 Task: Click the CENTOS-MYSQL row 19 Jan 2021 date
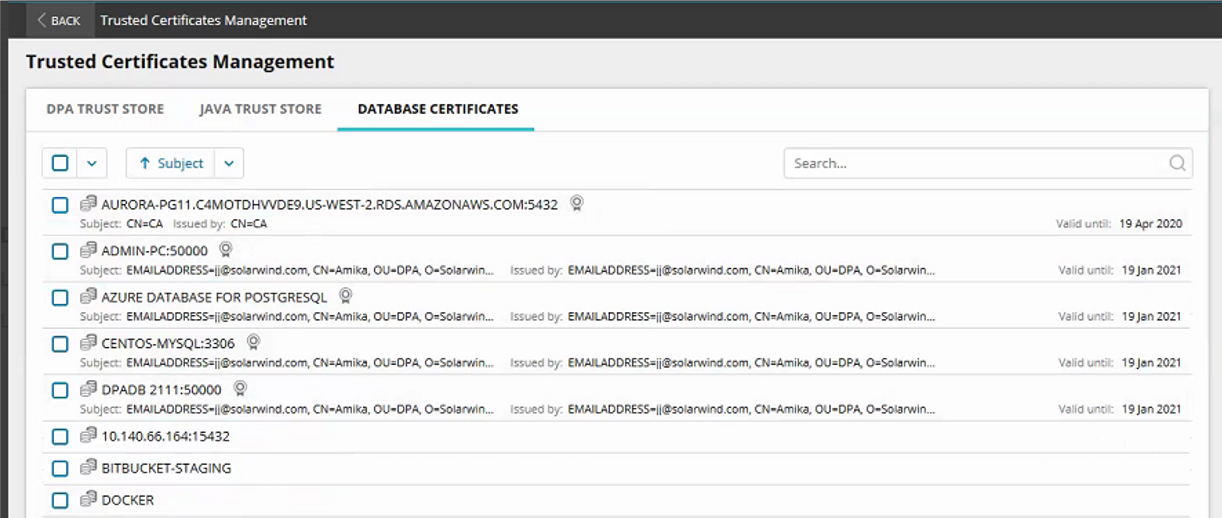click(1151, 363)
